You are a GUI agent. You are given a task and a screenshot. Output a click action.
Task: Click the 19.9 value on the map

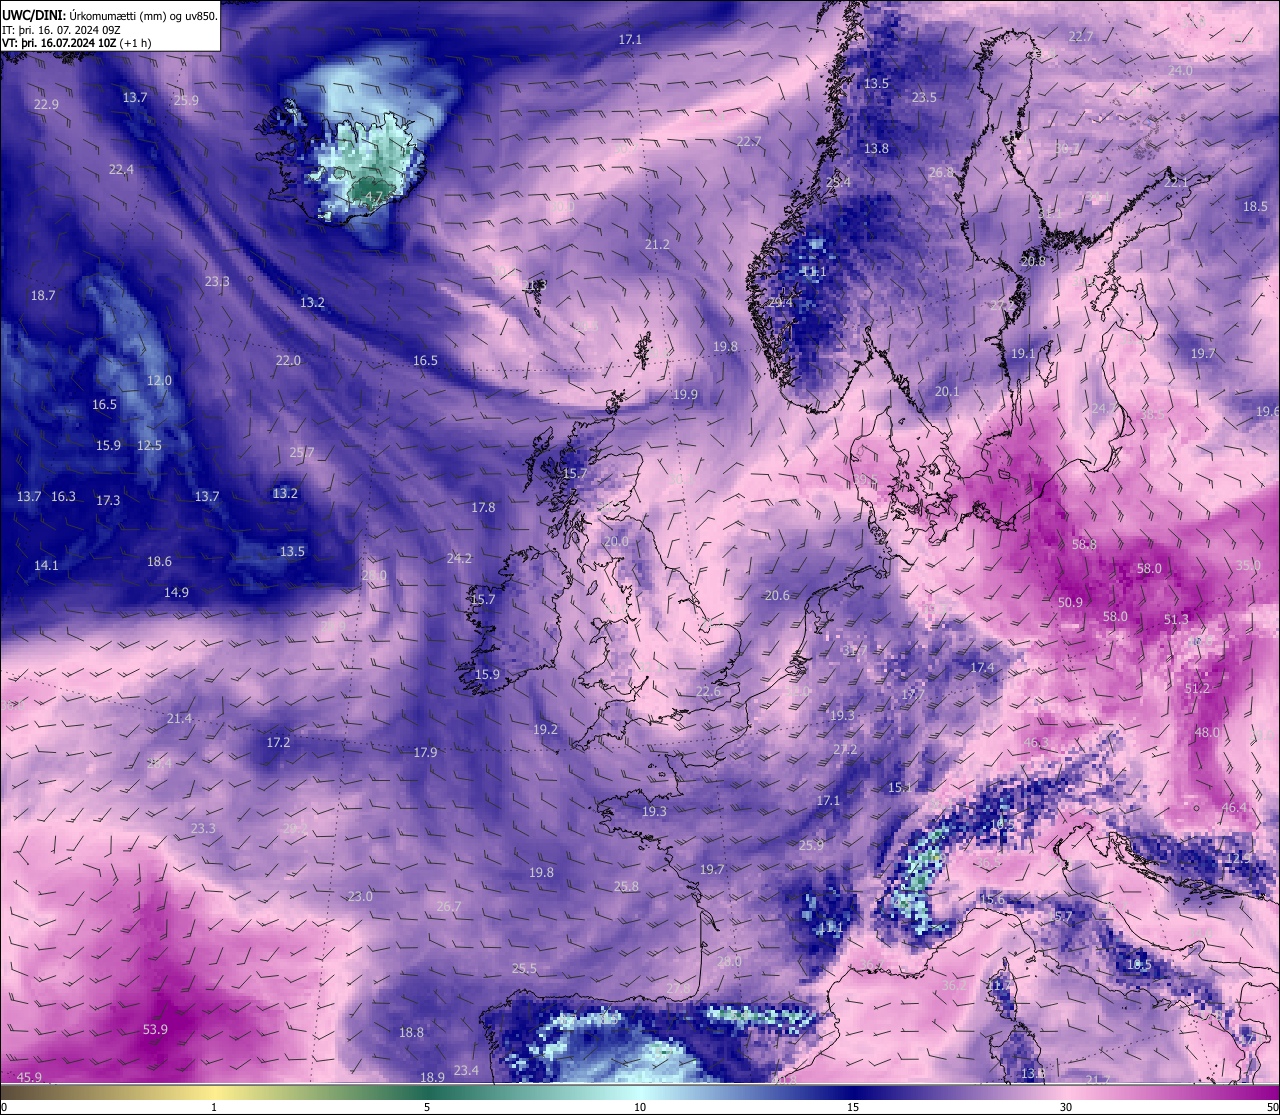tap(685, 395)
